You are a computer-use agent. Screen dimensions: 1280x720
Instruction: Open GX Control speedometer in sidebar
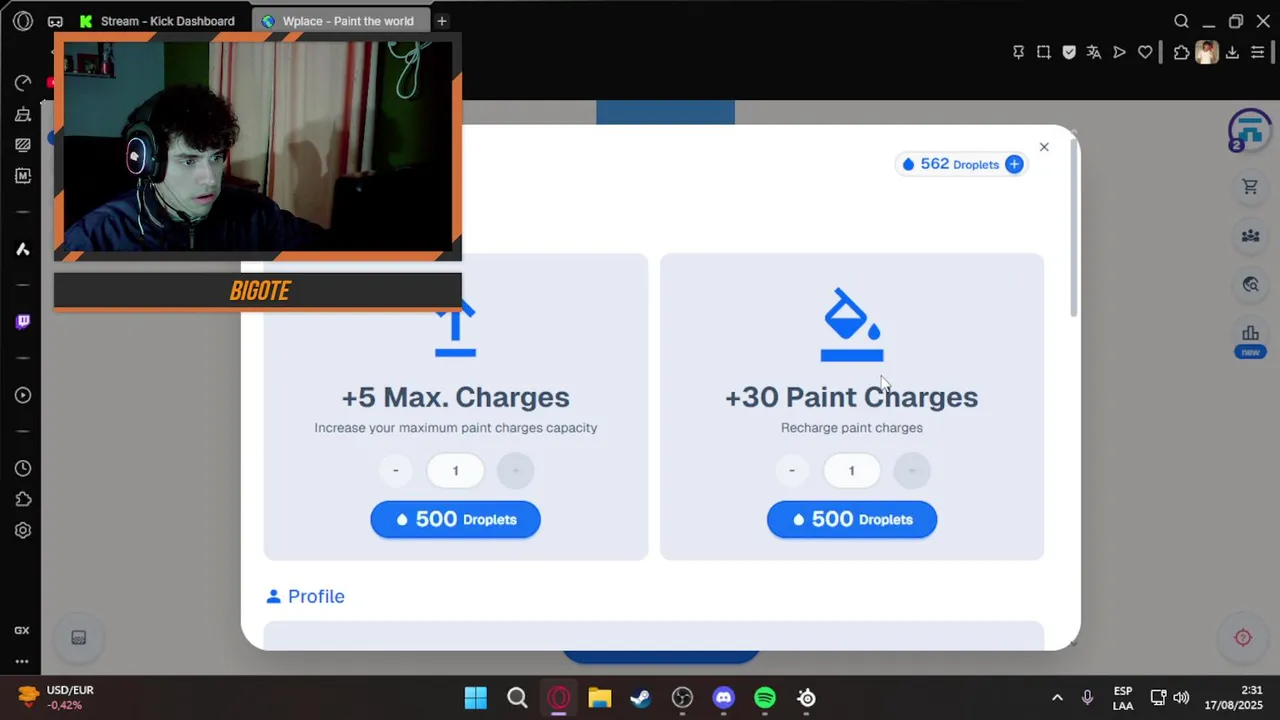(x=23, y=83)
